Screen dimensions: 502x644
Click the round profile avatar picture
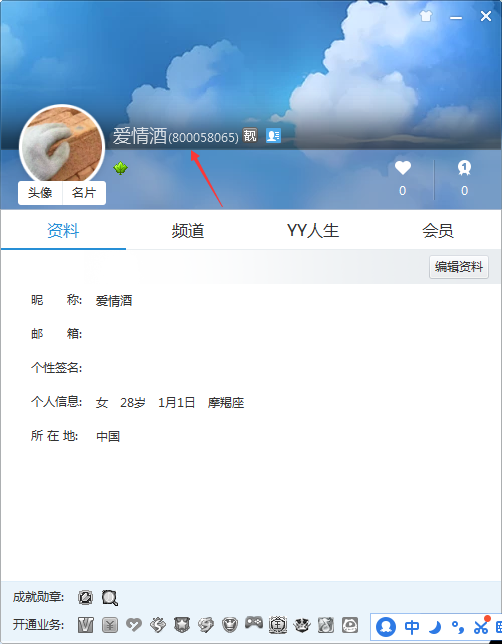click(62, 144)
